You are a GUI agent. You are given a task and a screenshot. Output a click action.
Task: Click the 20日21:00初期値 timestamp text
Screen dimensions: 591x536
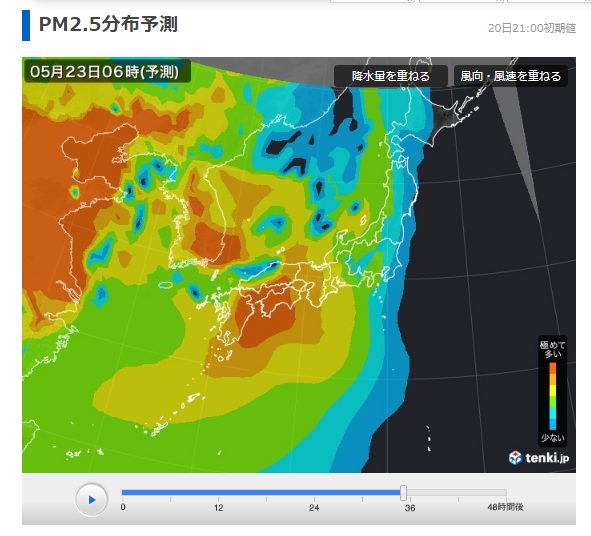click(x=532, y=28)
